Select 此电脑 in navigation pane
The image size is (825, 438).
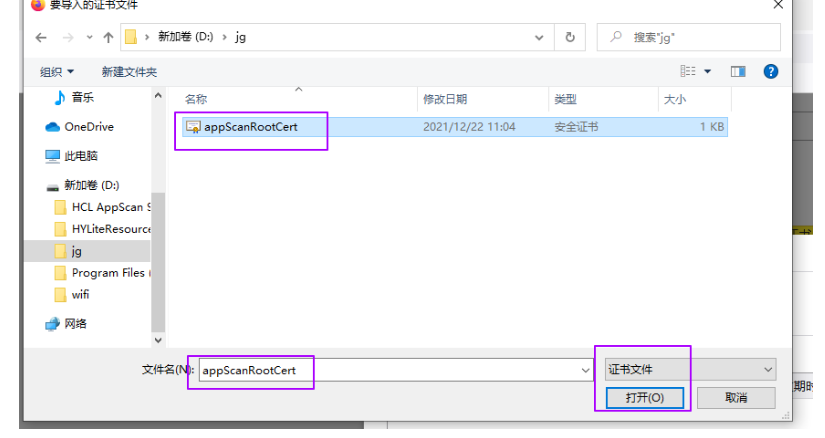(x=72, y=156)
